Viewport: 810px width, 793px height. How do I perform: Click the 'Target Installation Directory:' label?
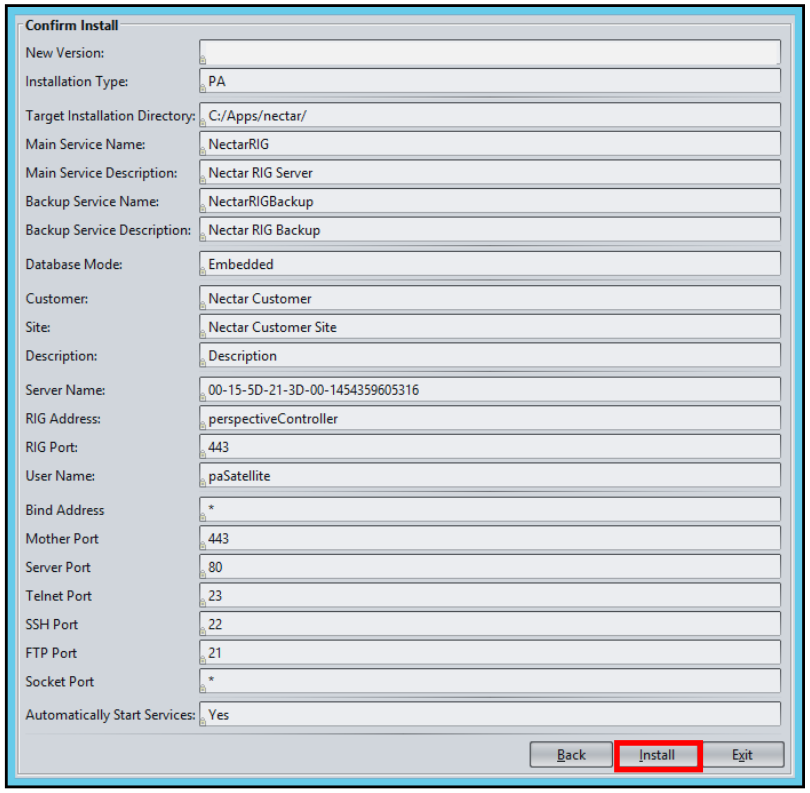click(x=111, y=116)
